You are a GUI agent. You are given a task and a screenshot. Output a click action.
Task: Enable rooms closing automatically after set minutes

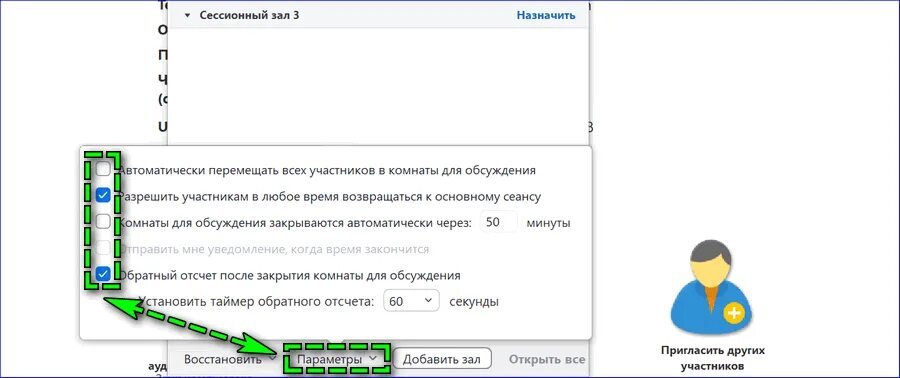tap(103, 222)
